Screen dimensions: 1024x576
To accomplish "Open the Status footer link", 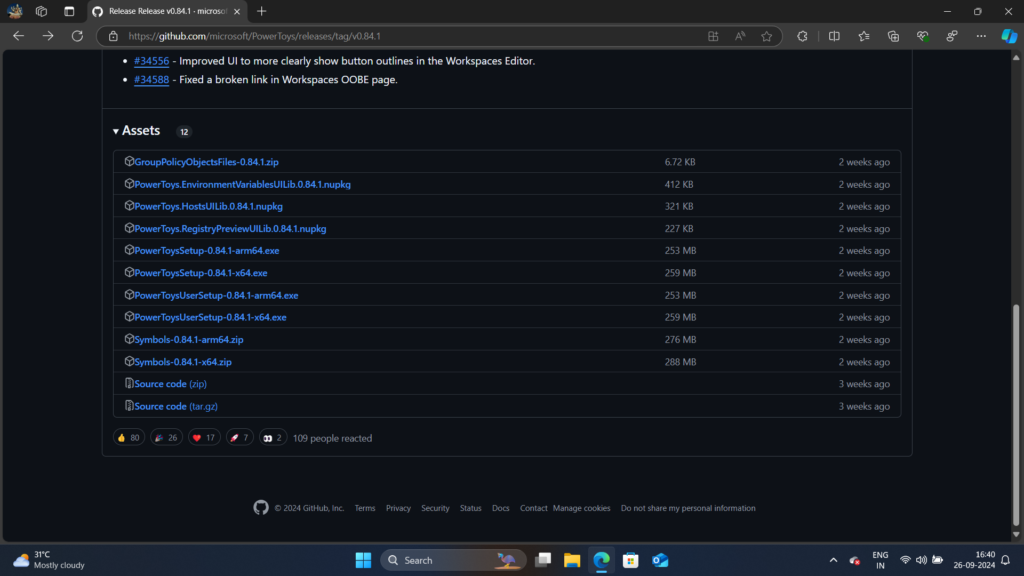I will (x=470, y=508).
